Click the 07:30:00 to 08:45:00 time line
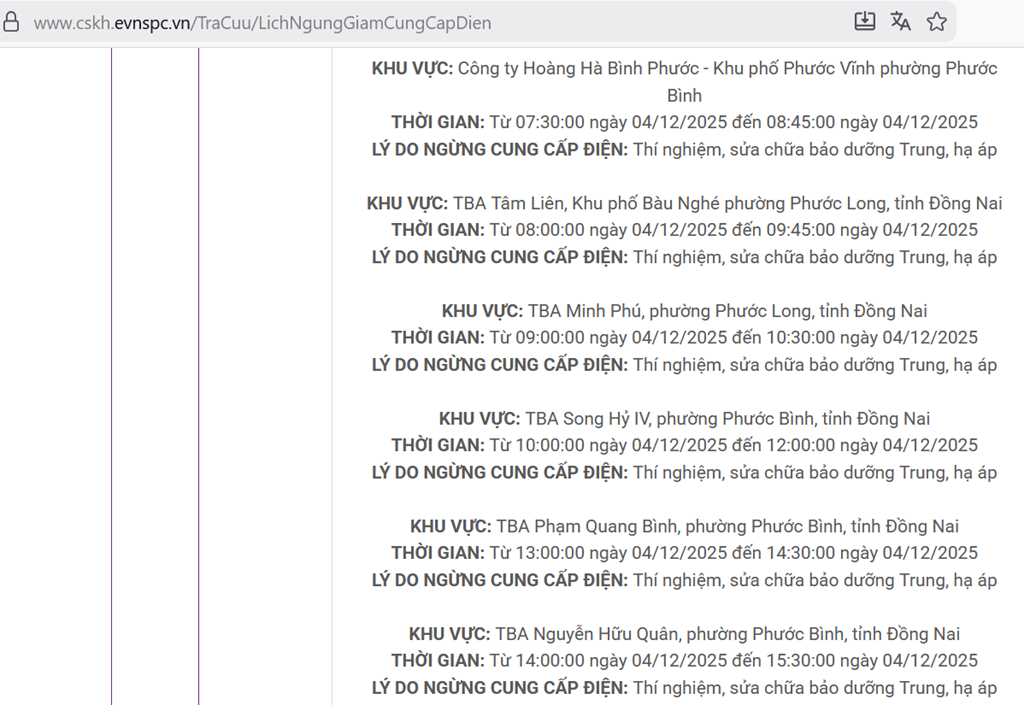 coord(684,123)
